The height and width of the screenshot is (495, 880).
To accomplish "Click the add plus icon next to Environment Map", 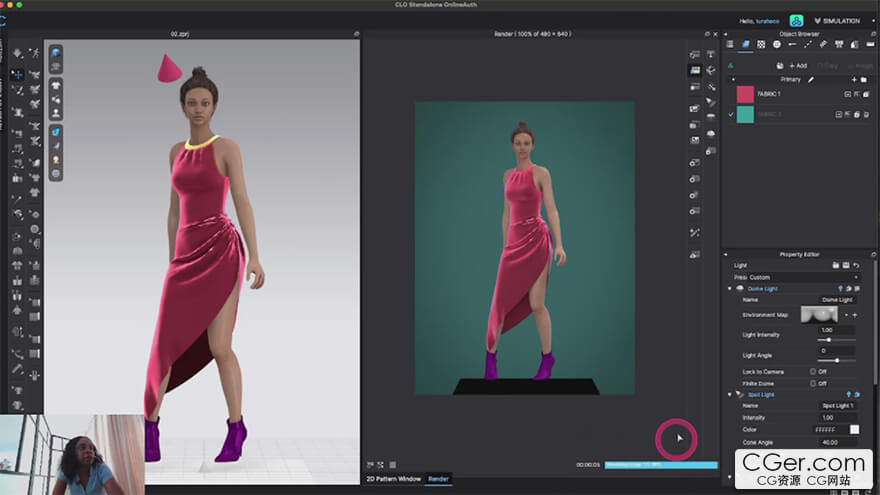I will pos(855,314).
